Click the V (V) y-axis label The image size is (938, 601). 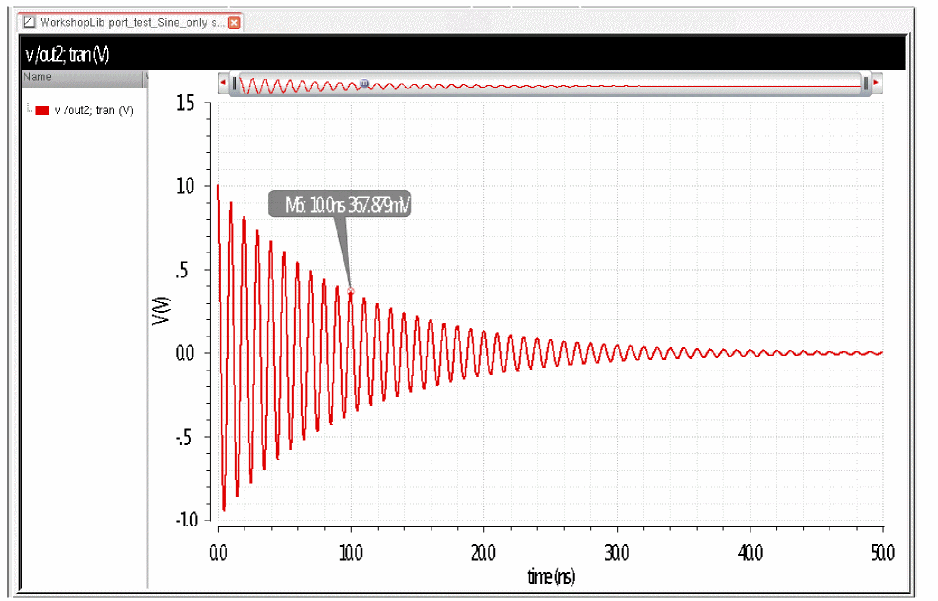point(162,311)
